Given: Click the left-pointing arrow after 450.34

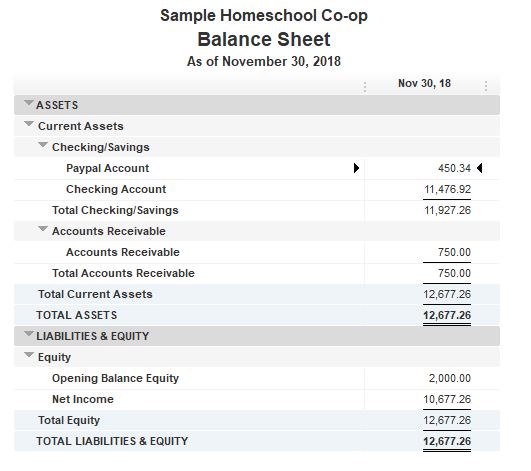Looking at the screenshot, I should [x=480, y=168].
